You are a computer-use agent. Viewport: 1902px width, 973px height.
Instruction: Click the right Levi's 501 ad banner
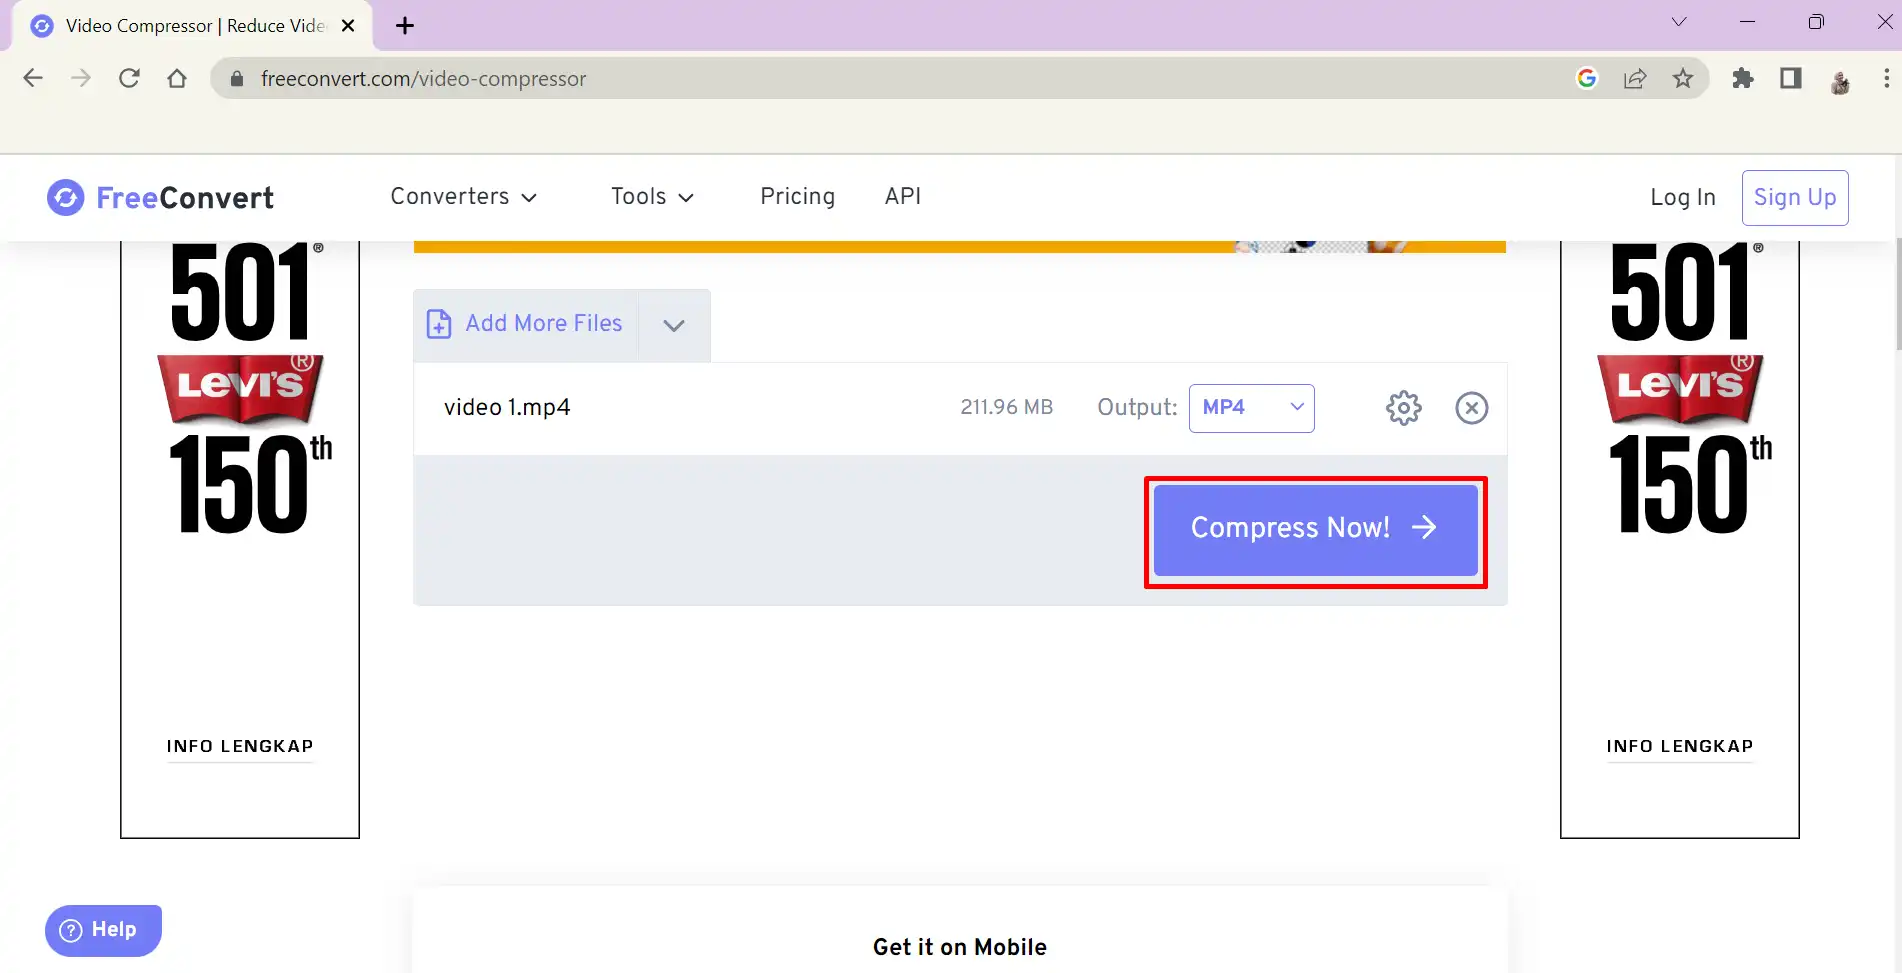(x=1679, y=540)
